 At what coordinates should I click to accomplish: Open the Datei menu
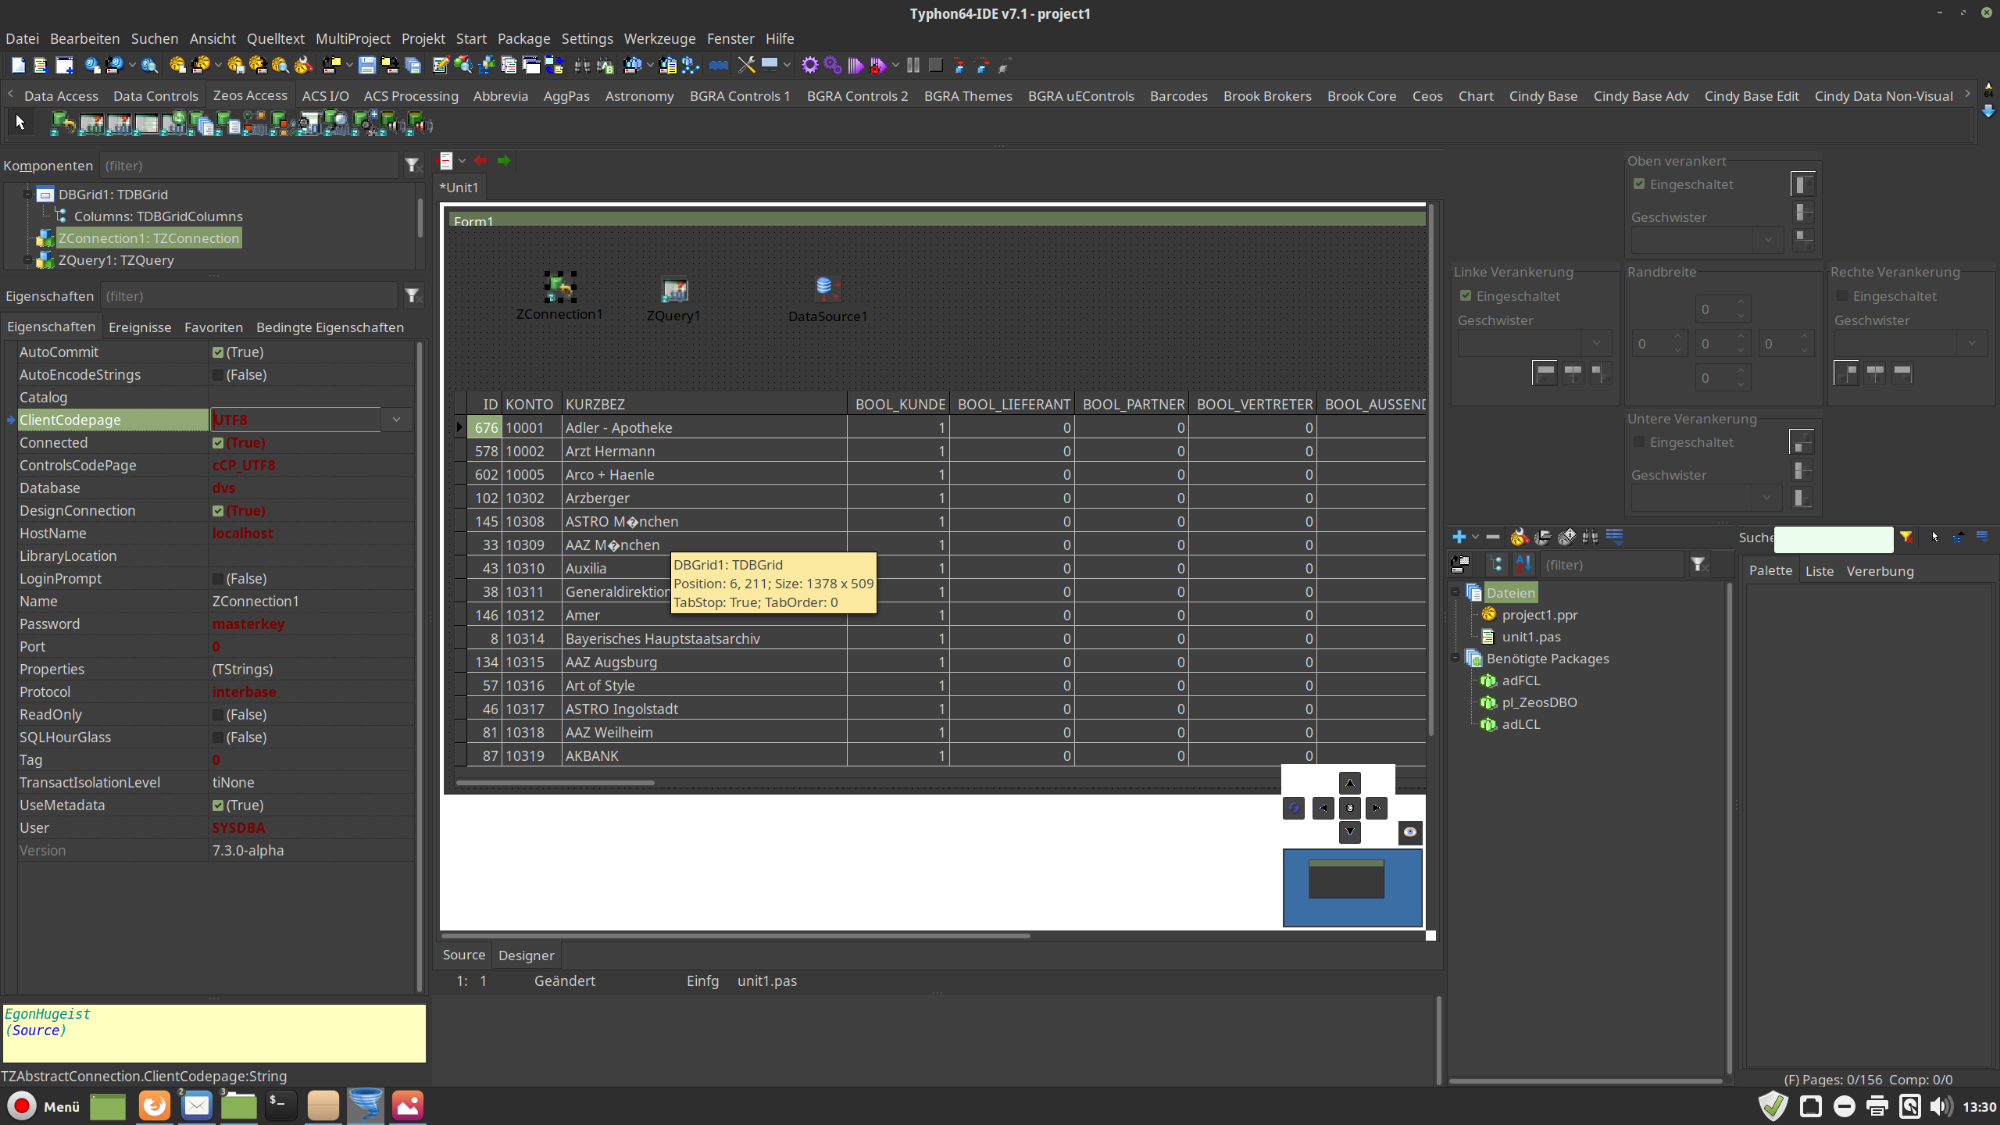(22, 38)
